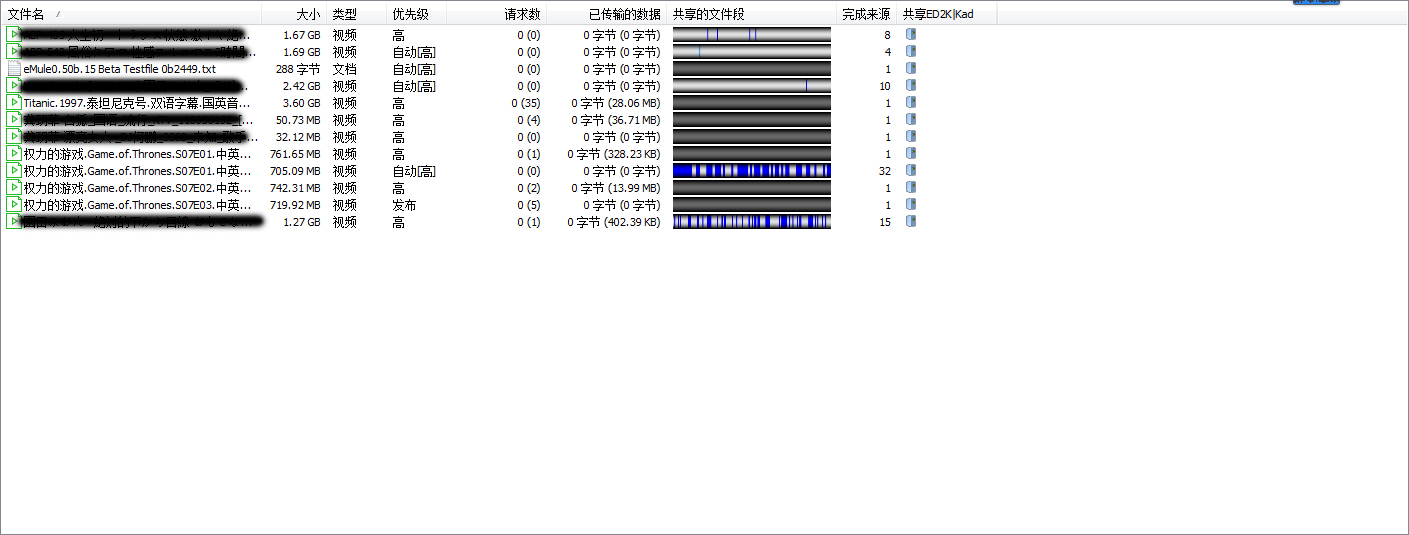Viewport: 1409px width, 535px height.
Task: Click the size value 761.65 MB
Action: tap(295, 154)
